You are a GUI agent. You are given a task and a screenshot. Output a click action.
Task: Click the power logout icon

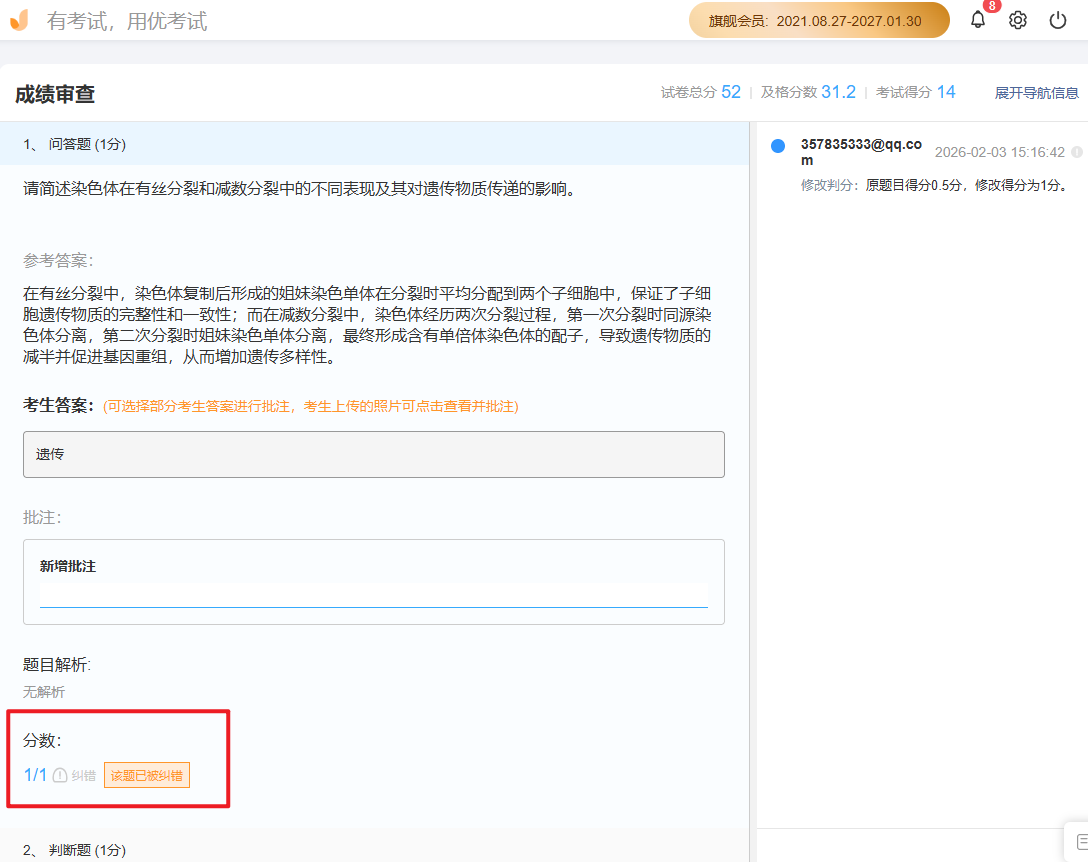pos(1058,20)
